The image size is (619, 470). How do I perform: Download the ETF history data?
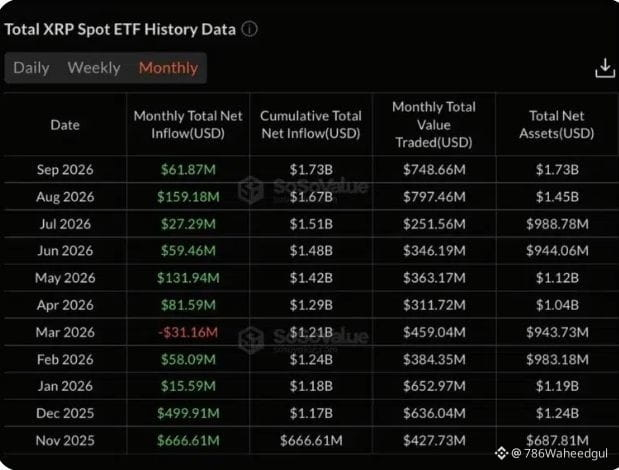[605, 68]
